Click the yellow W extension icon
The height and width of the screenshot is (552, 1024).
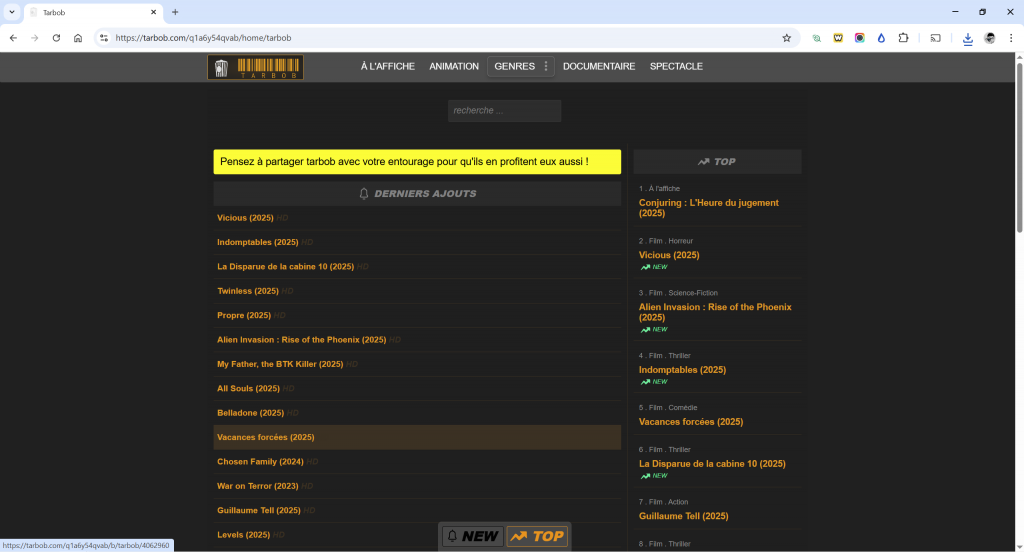[837, 38]
